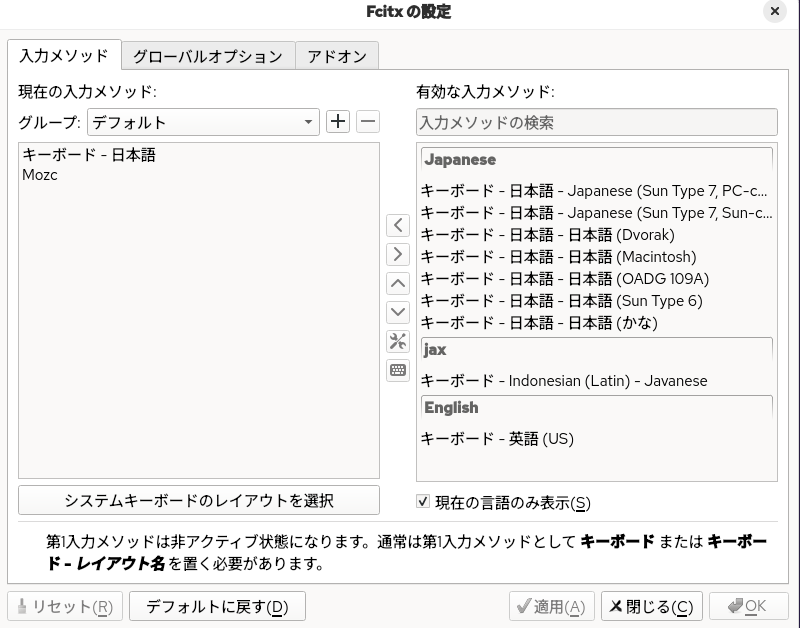Screen dimensions: 800x628
Task: Open input method configuration with wrench icon
Action: click(397, 341)
